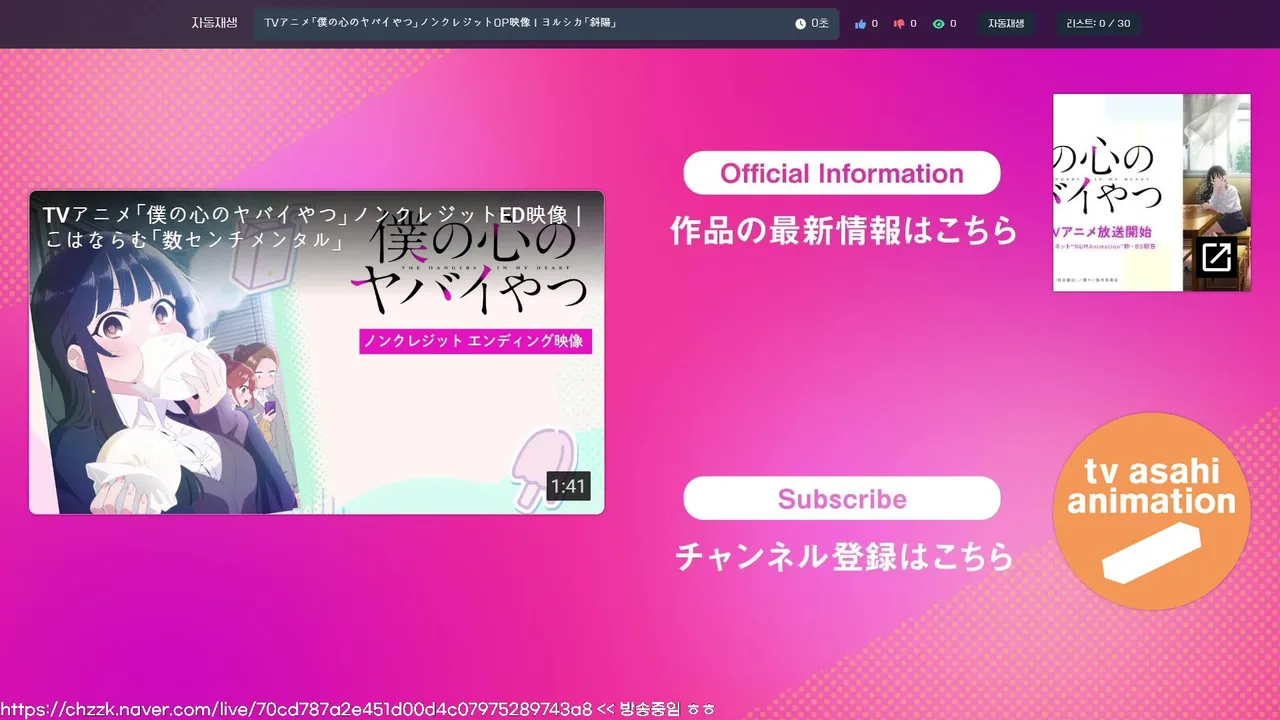The image size is (1280, 720).
Task: Click the tv asahi animation channel logo
Action: pos(1151,511)
